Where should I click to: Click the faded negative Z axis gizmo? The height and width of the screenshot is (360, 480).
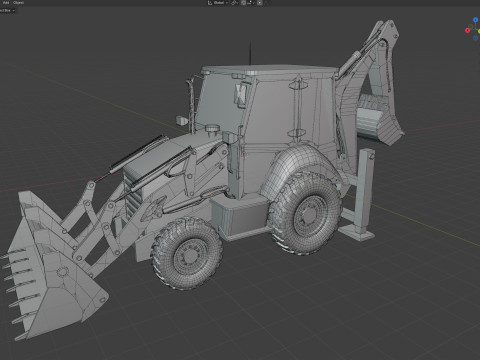coord(475,38)
